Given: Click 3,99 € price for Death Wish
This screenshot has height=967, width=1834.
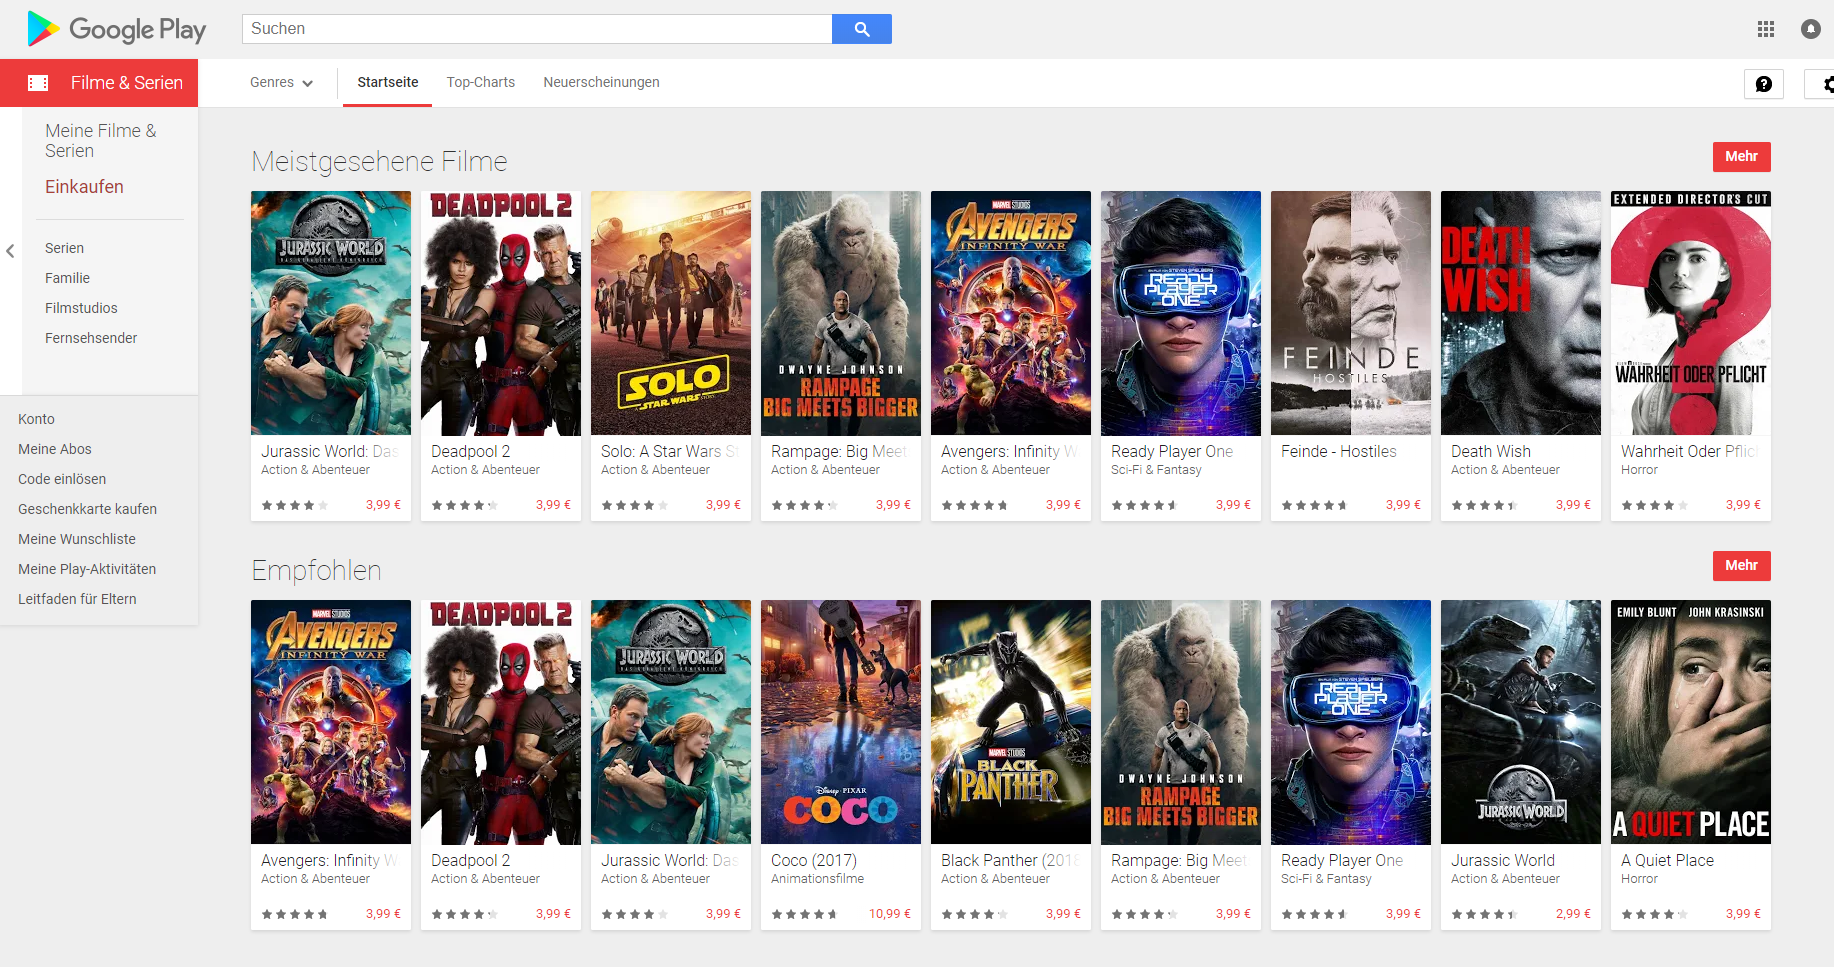Looking at the screenshot, I should (1573, 505).
